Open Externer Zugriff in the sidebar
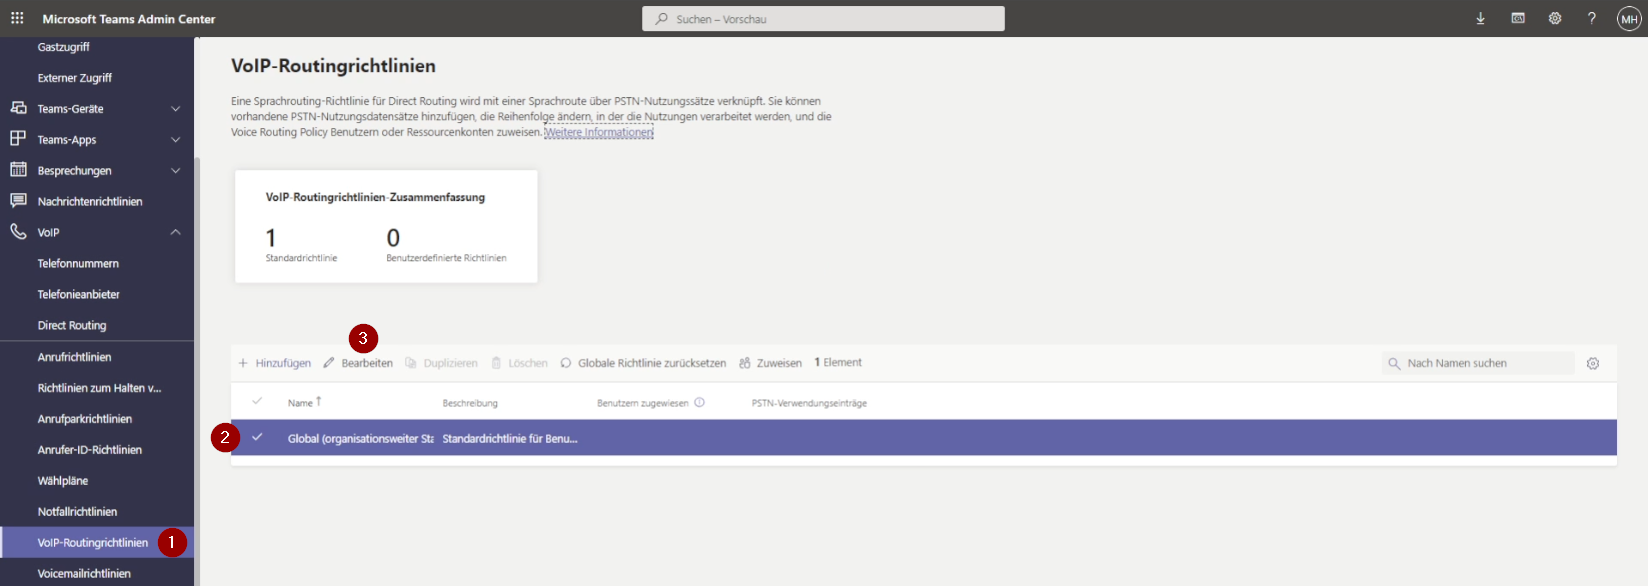Screen dimensions: 1648x586 [x=75, y=78]
